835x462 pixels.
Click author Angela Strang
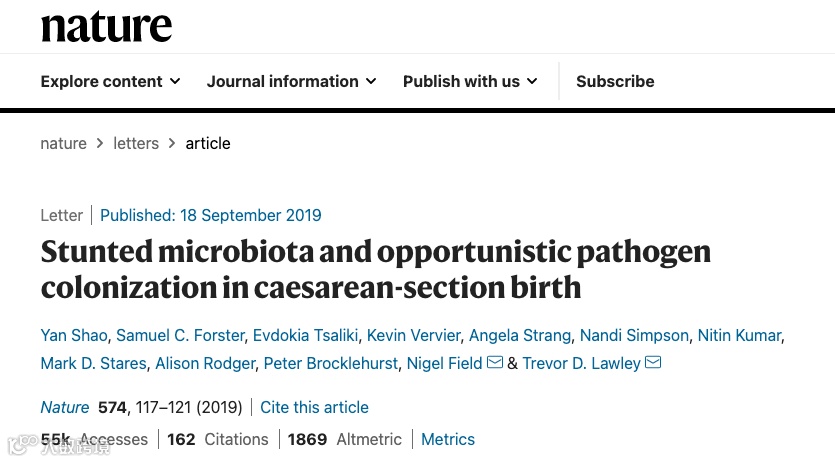520,335
